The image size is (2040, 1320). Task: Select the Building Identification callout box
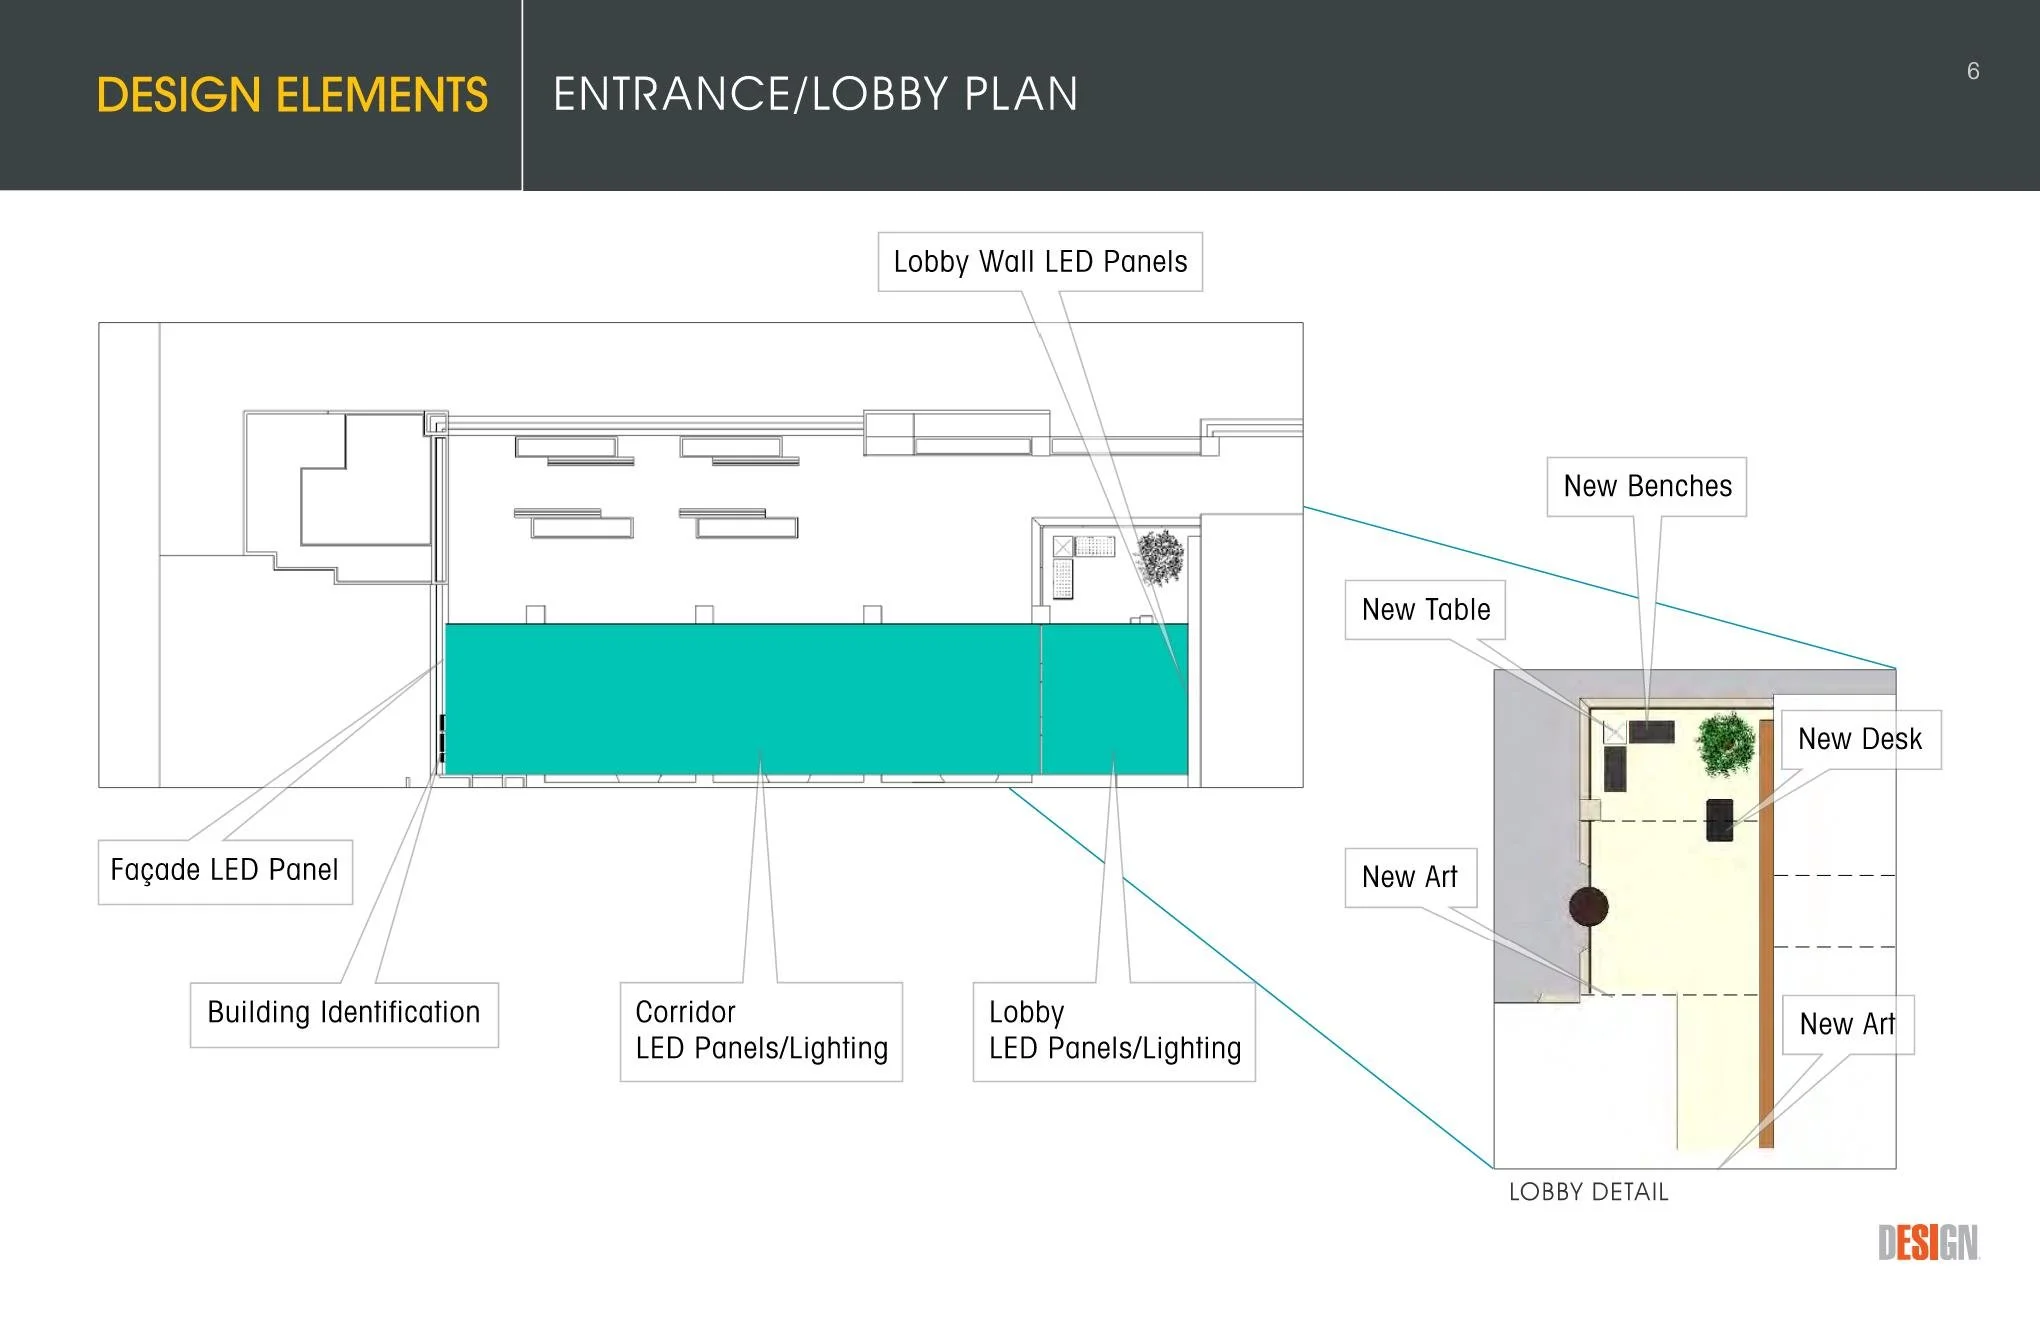(x=342, y=1012)
